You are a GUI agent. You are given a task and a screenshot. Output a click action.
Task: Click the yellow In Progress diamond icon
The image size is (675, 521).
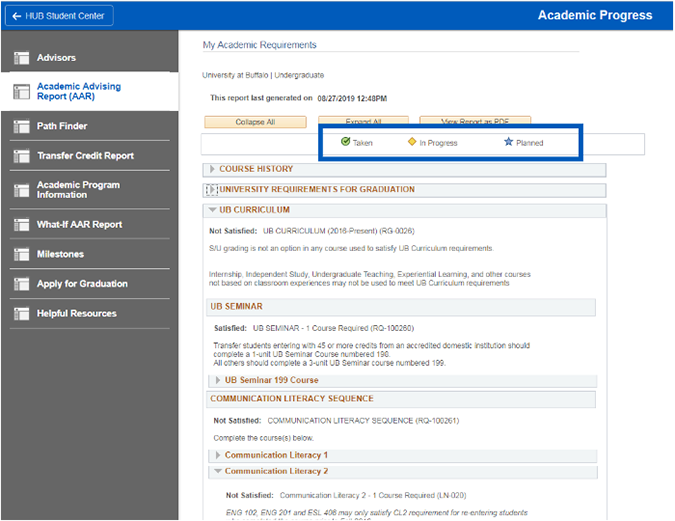(412, 142)
